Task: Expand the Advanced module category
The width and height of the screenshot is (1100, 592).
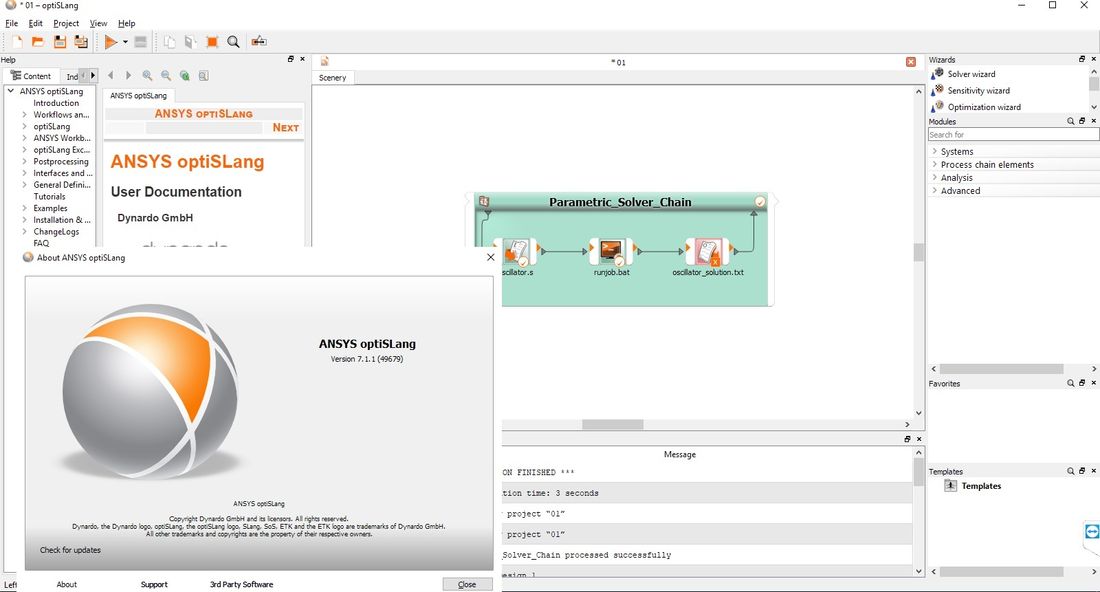Action: (934, 191)
